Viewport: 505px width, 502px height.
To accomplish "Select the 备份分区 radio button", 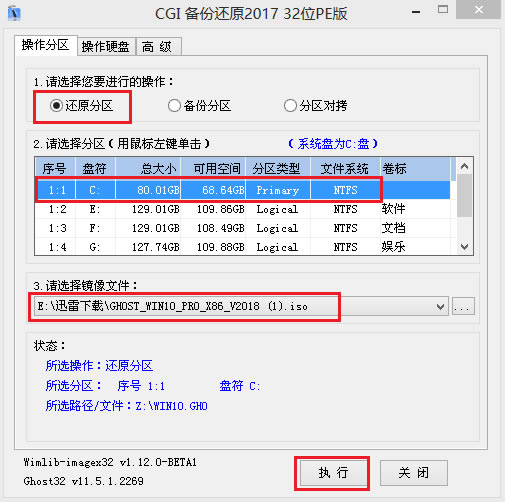I will 199,106.
